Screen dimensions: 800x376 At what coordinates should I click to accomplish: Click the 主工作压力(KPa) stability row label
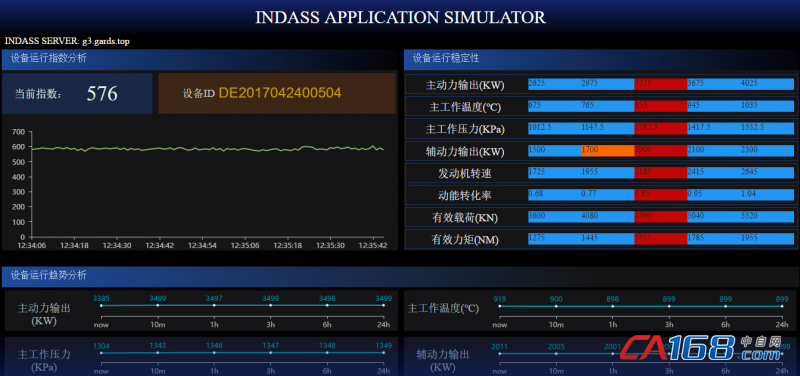point(465,129)
